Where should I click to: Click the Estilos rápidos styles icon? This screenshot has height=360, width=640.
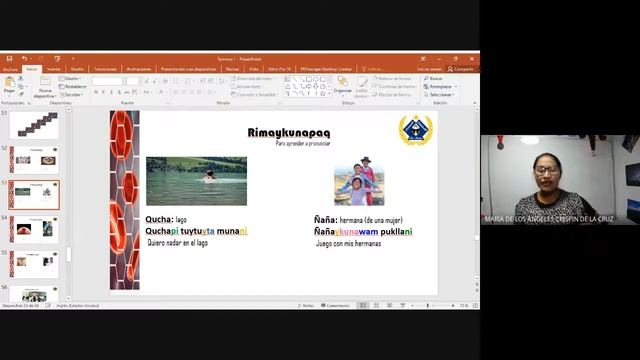click(361, 82)
